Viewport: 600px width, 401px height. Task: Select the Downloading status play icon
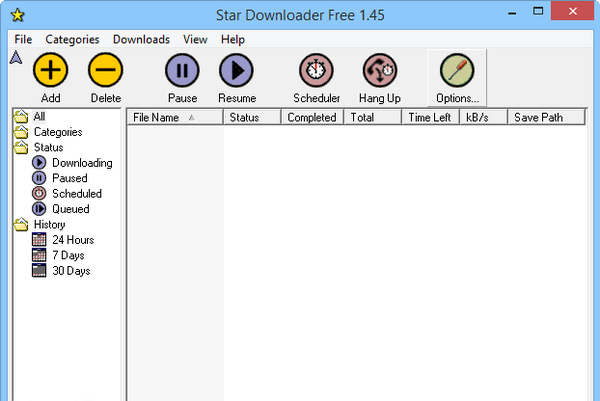tap(39, 163)
